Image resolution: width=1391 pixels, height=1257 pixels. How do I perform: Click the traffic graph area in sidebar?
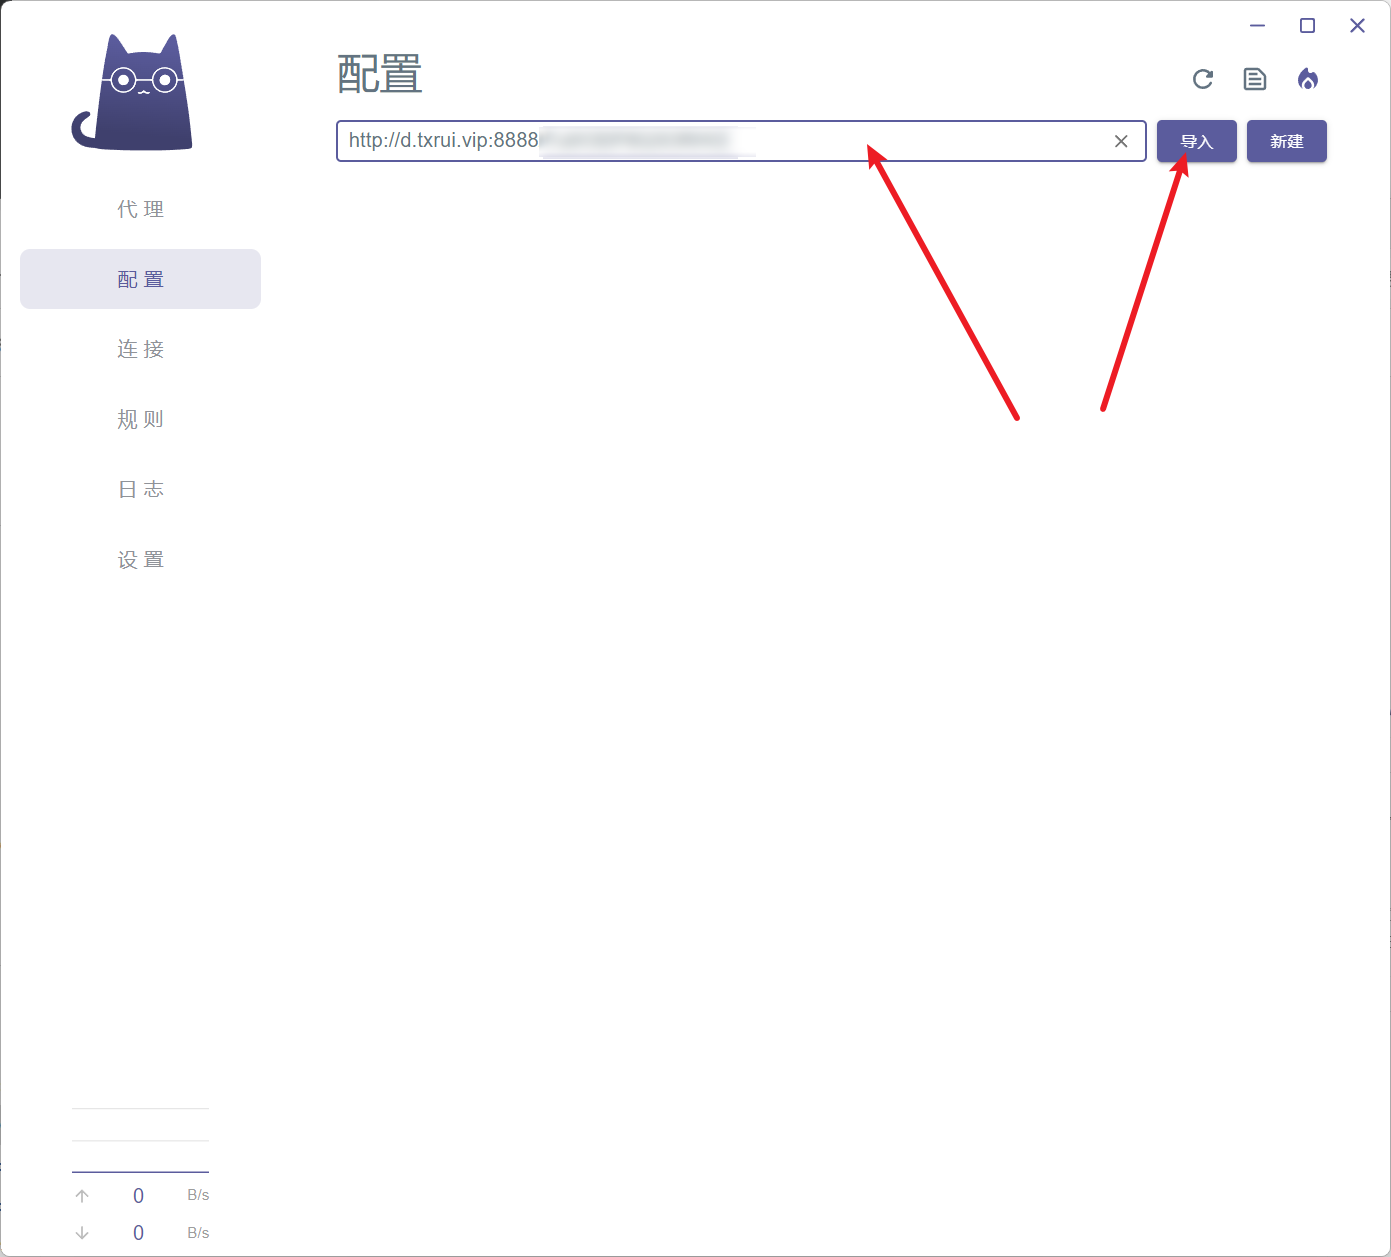pyautogui.click(x=140, y=1140)
